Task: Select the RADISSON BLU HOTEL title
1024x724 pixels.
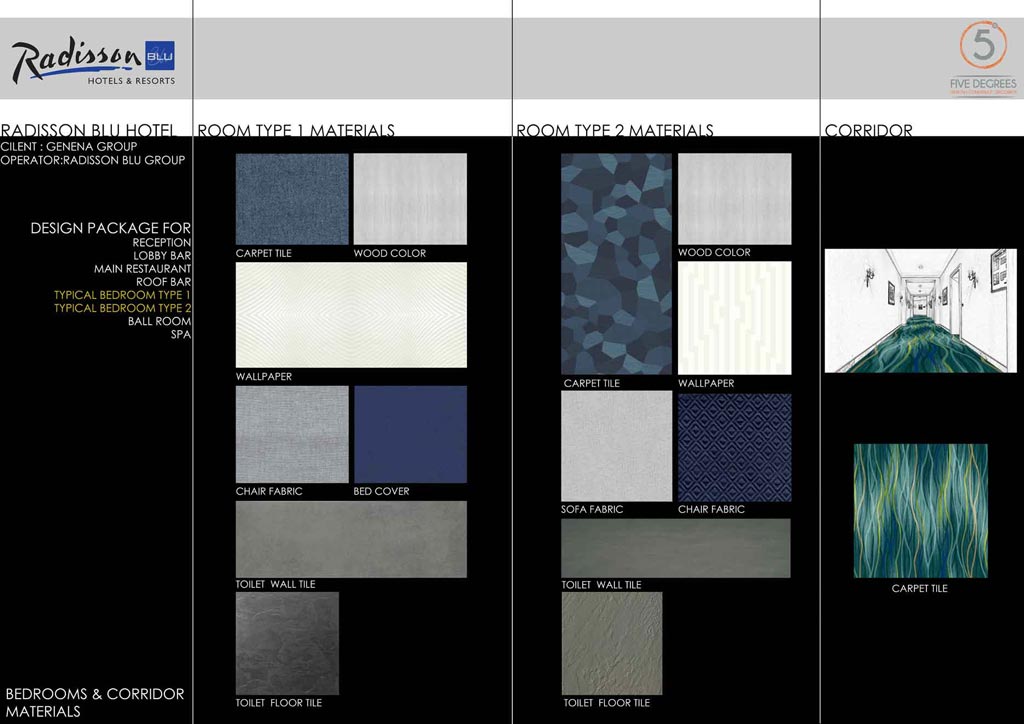Action: [88, 131]
